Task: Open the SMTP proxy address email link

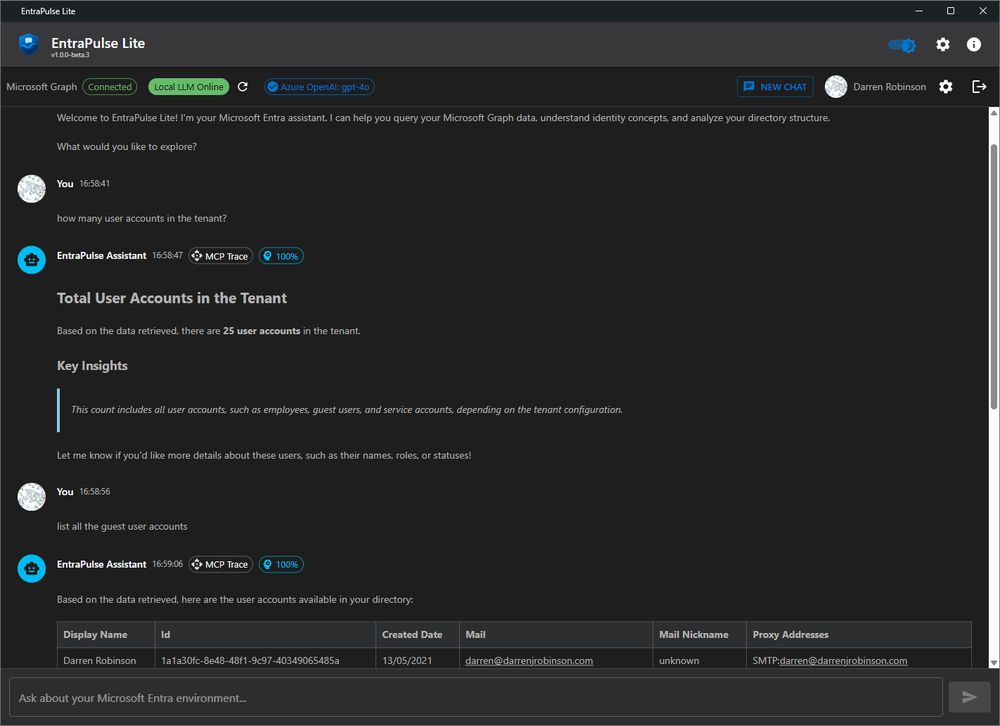Action: click(843, 660)
